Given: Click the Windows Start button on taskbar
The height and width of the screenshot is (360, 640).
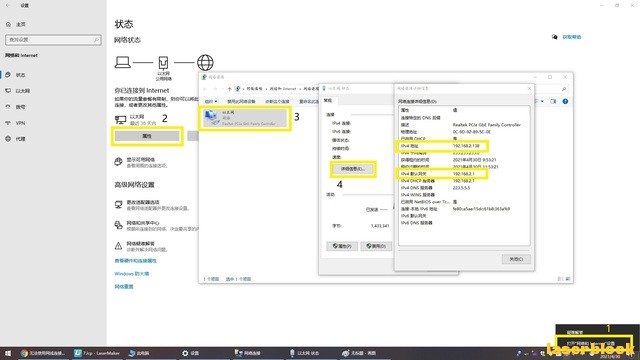Looking at the screenshot, I should [8, 353].
